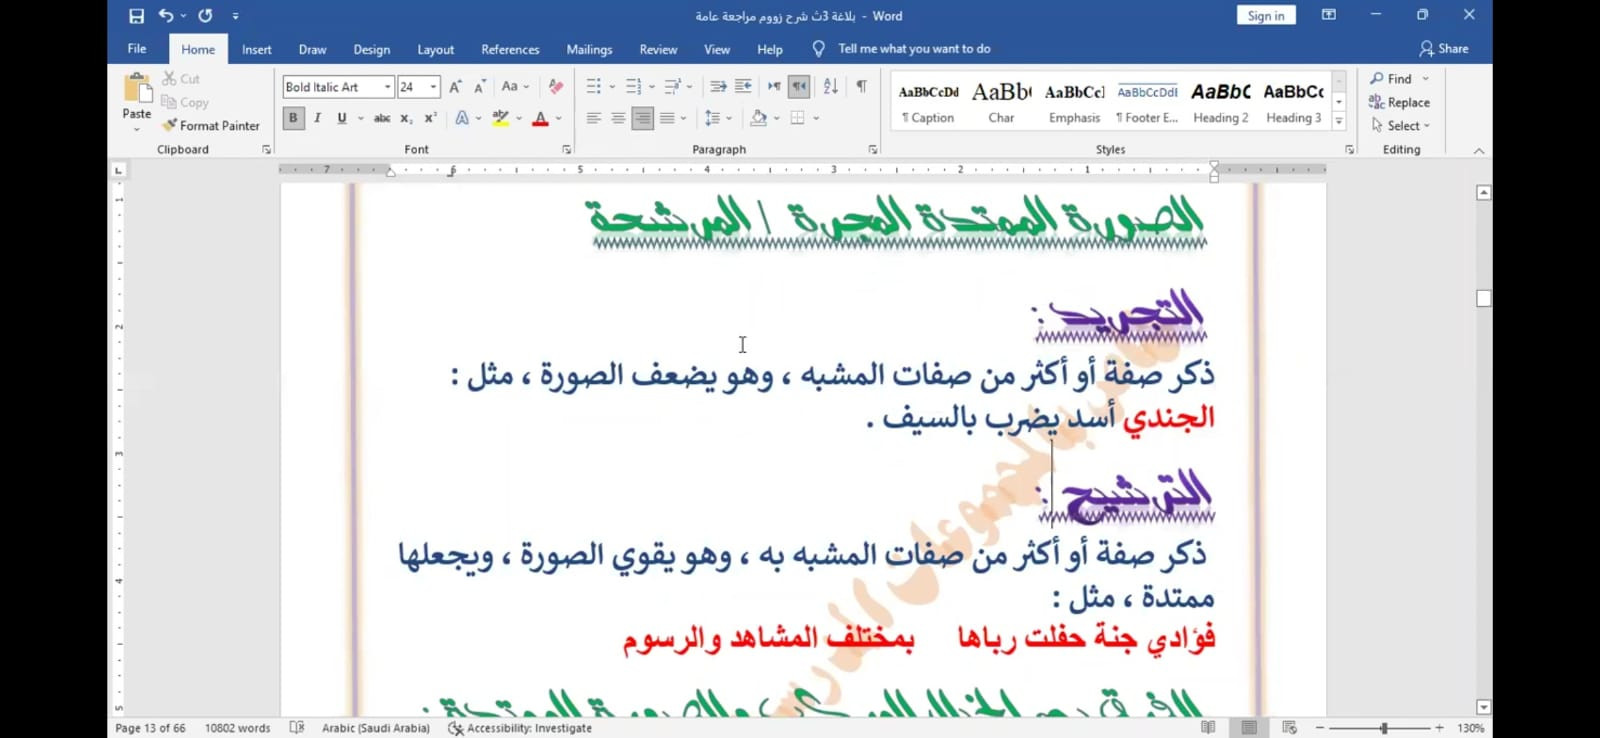
Task: Switch to the Design tab
Action: [x=371, y=50]
